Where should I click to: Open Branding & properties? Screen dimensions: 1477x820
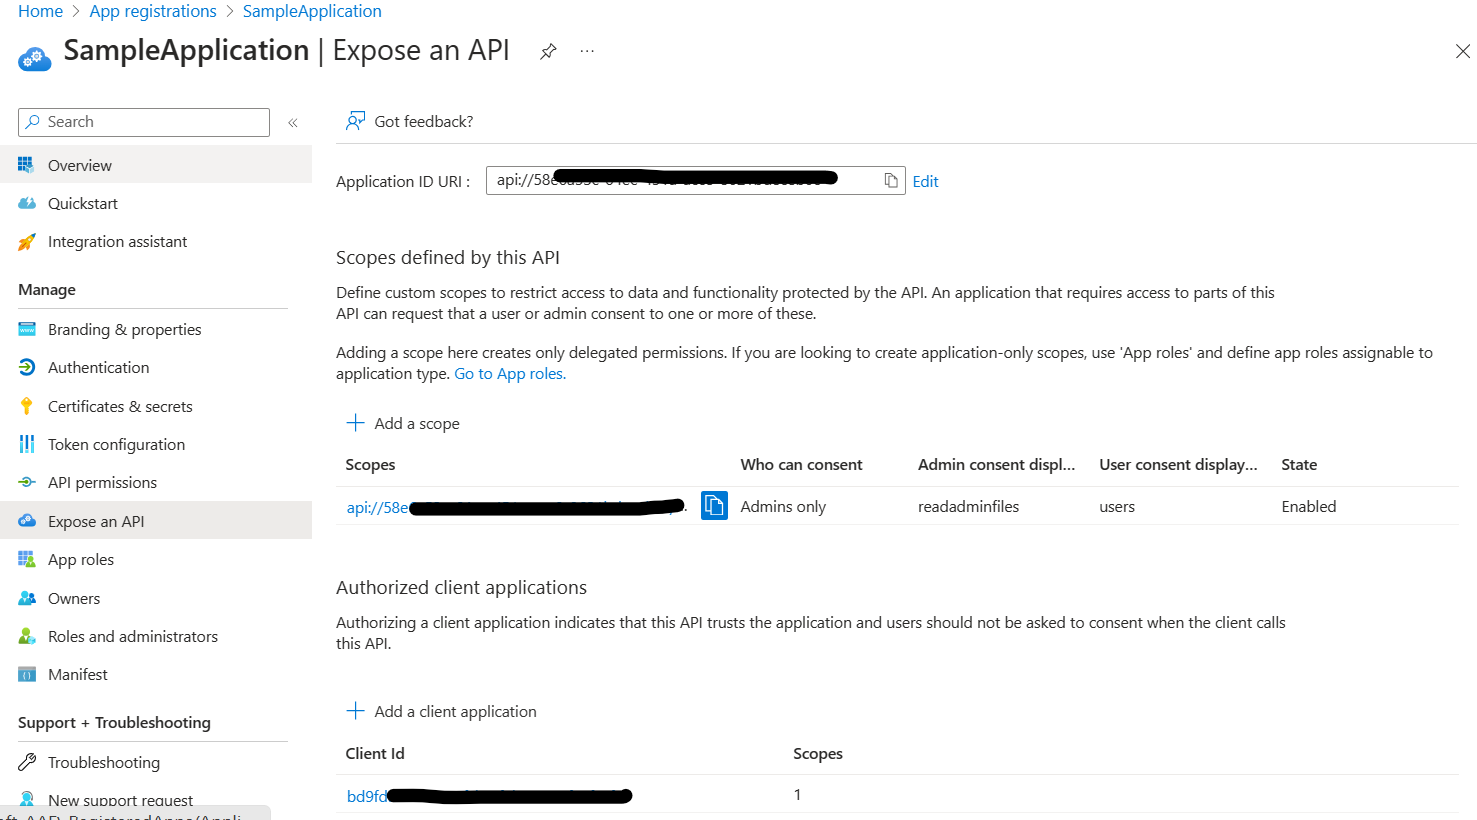[125, 330]
